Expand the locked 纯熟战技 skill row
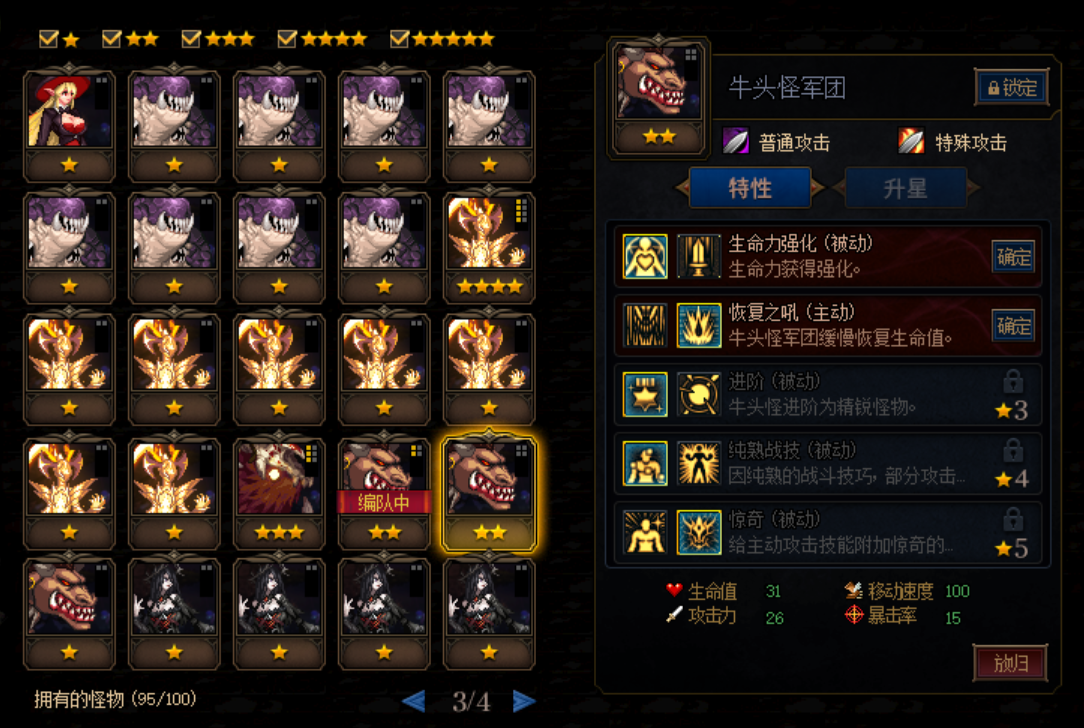This screenshot has width=1084, height=728. pyautogui.click(x=828, y=463)
